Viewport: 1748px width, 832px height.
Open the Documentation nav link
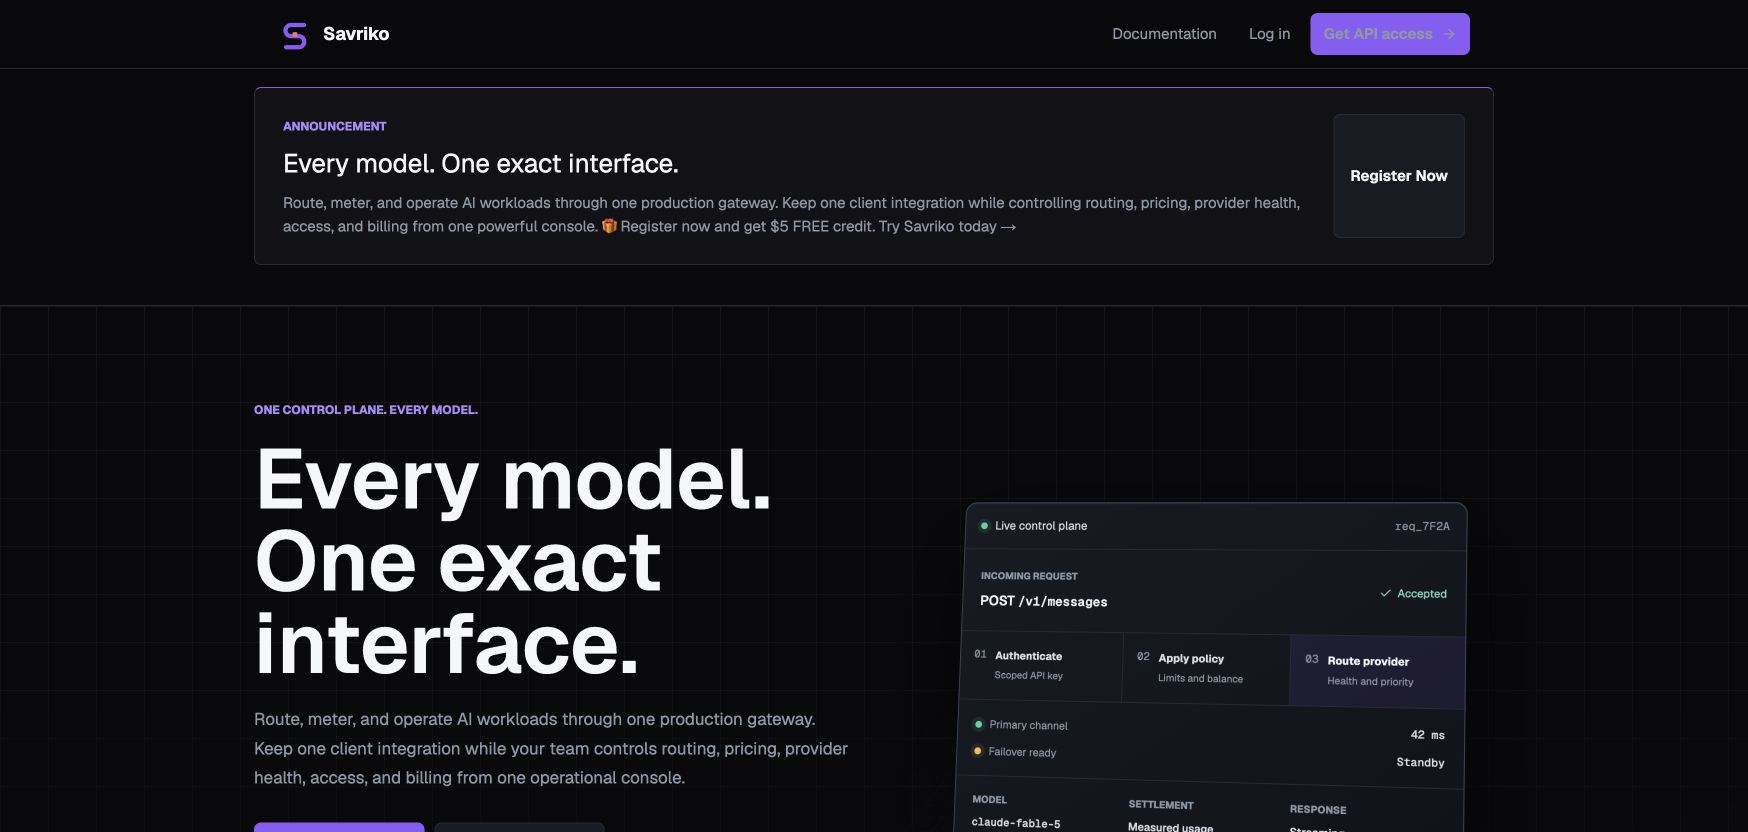click(x=1164, y=34)
